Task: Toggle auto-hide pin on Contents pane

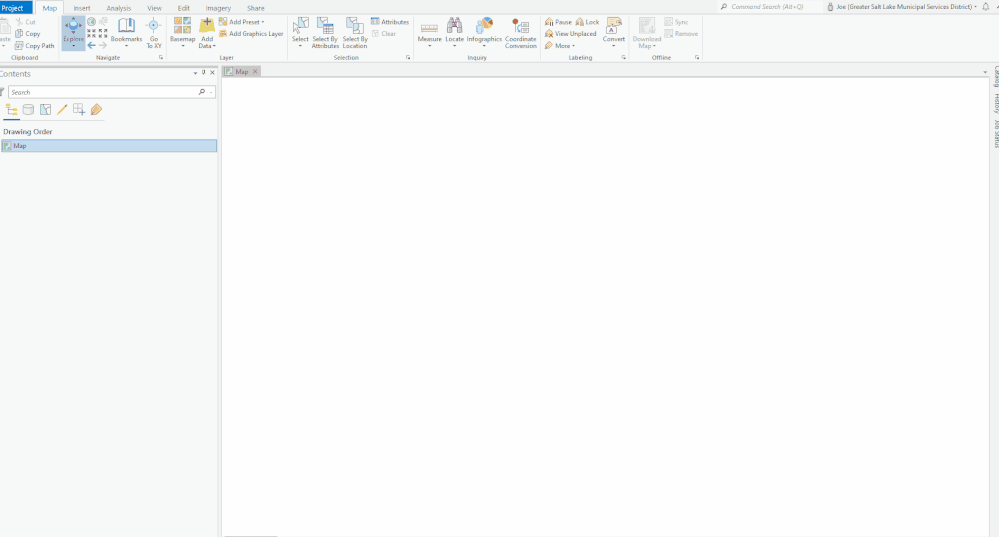Action: pyautogui.click(x=204, y=73)
